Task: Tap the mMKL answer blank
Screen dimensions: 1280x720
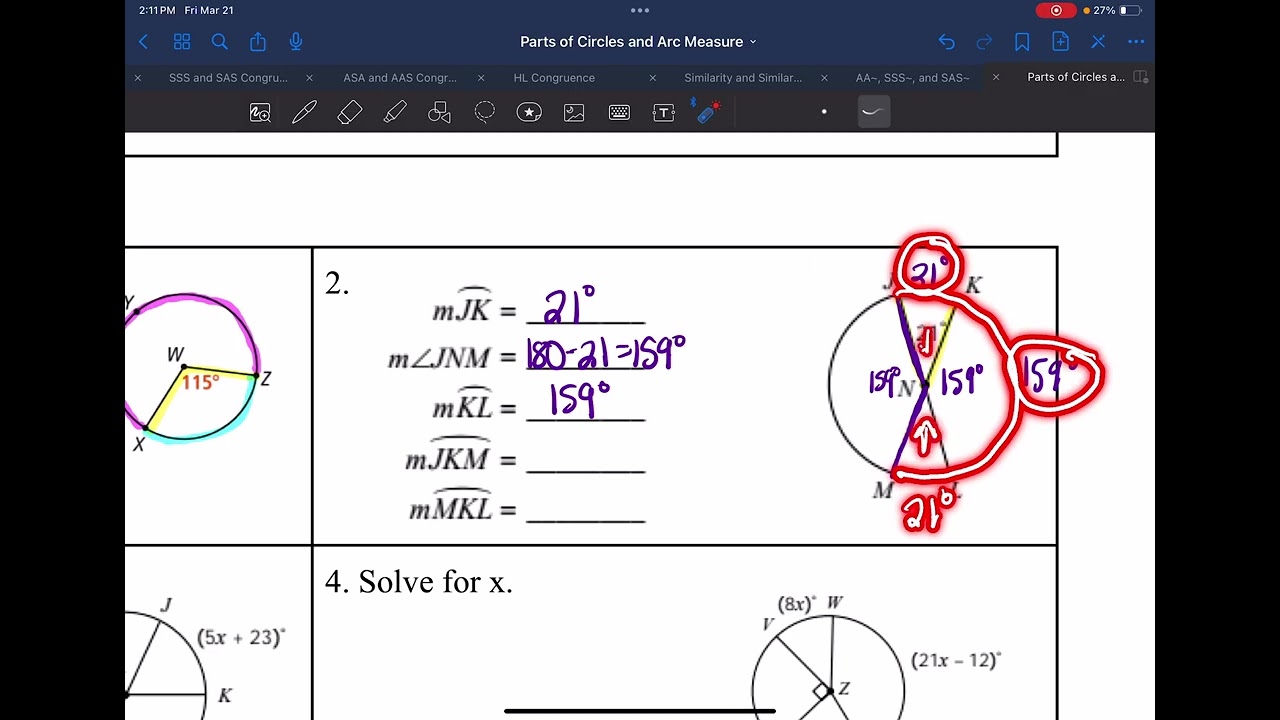Action: coord(586,510)
